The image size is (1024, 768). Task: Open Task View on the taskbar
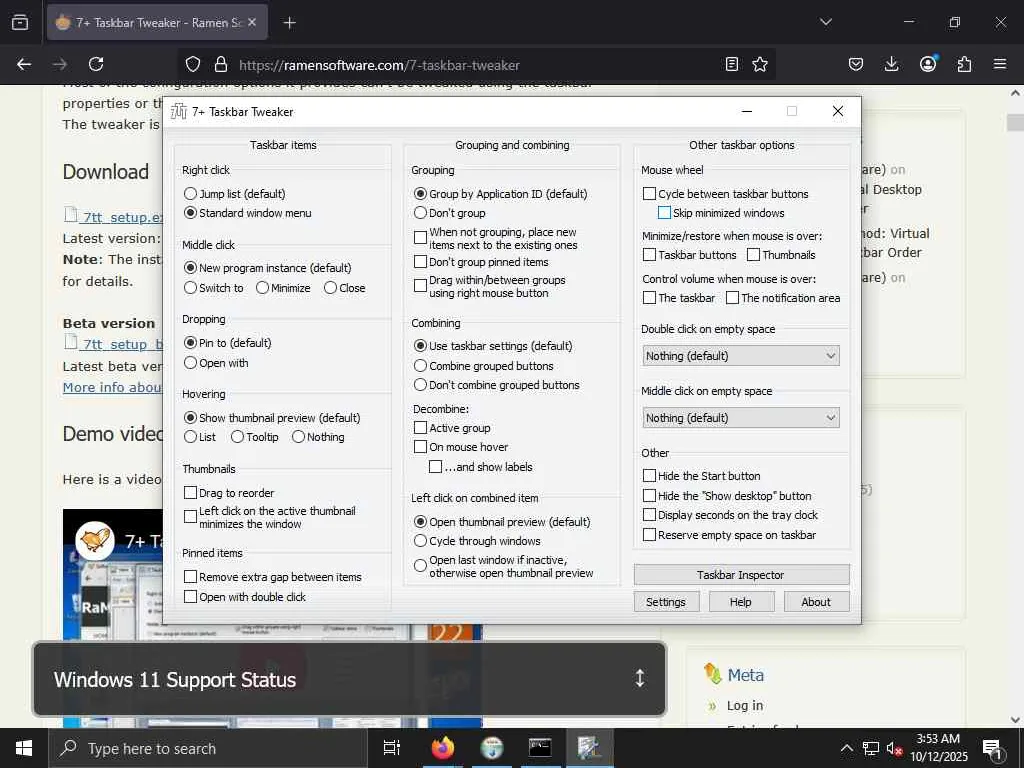pyautogui.click(x=392, y=748)
